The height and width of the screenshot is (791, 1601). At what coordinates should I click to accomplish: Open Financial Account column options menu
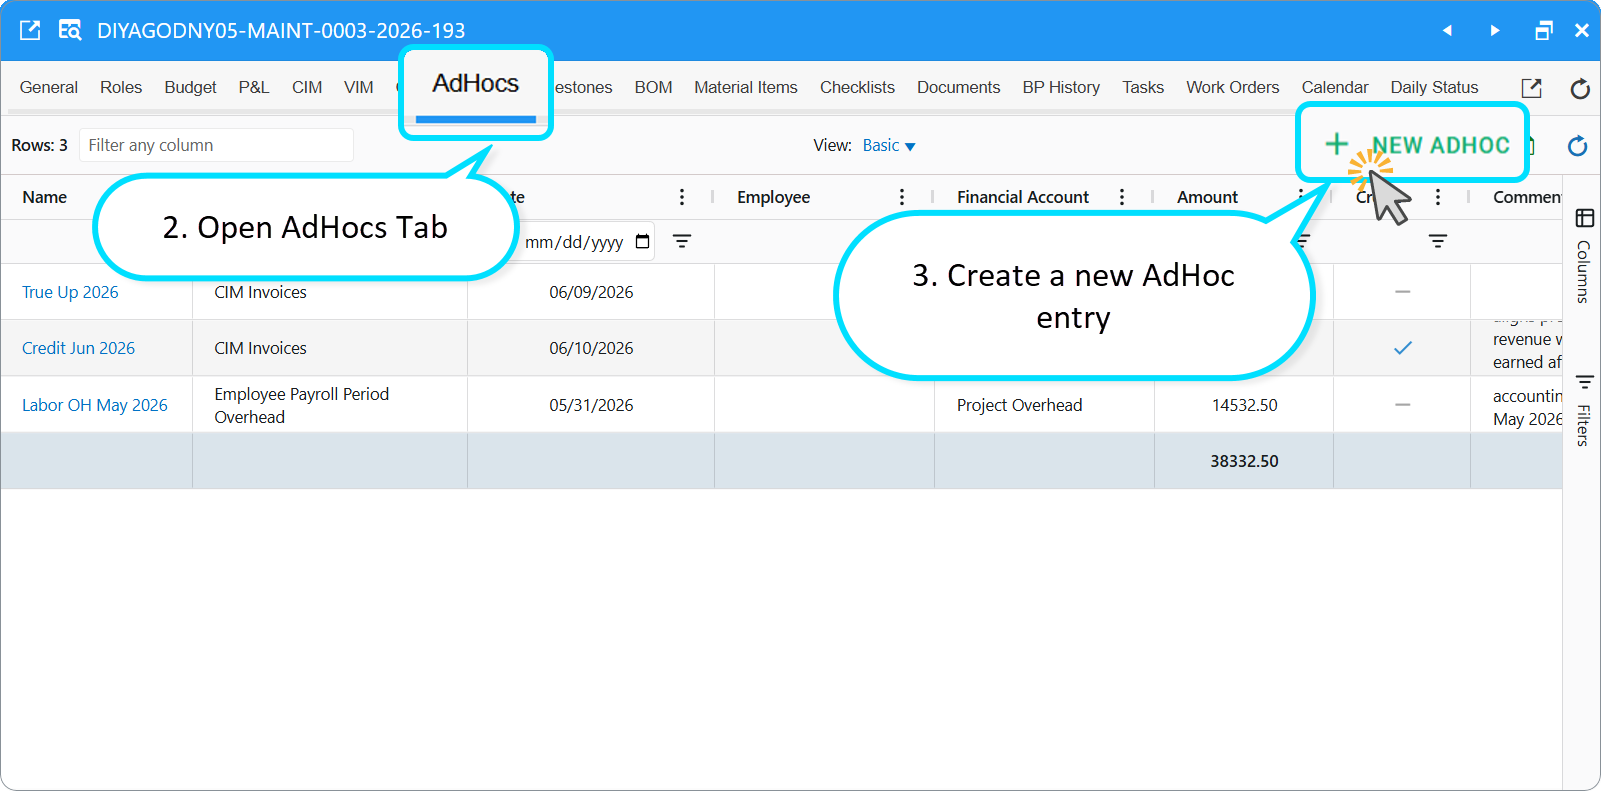(x=1122, y=197)
